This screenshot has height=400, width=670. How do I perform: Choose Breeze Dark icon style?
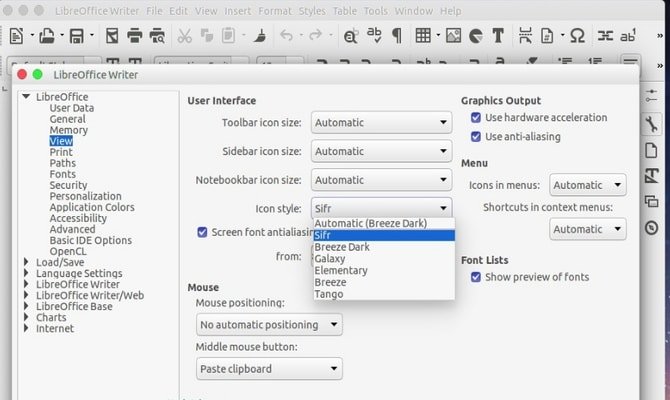click(x=384, y=247)
